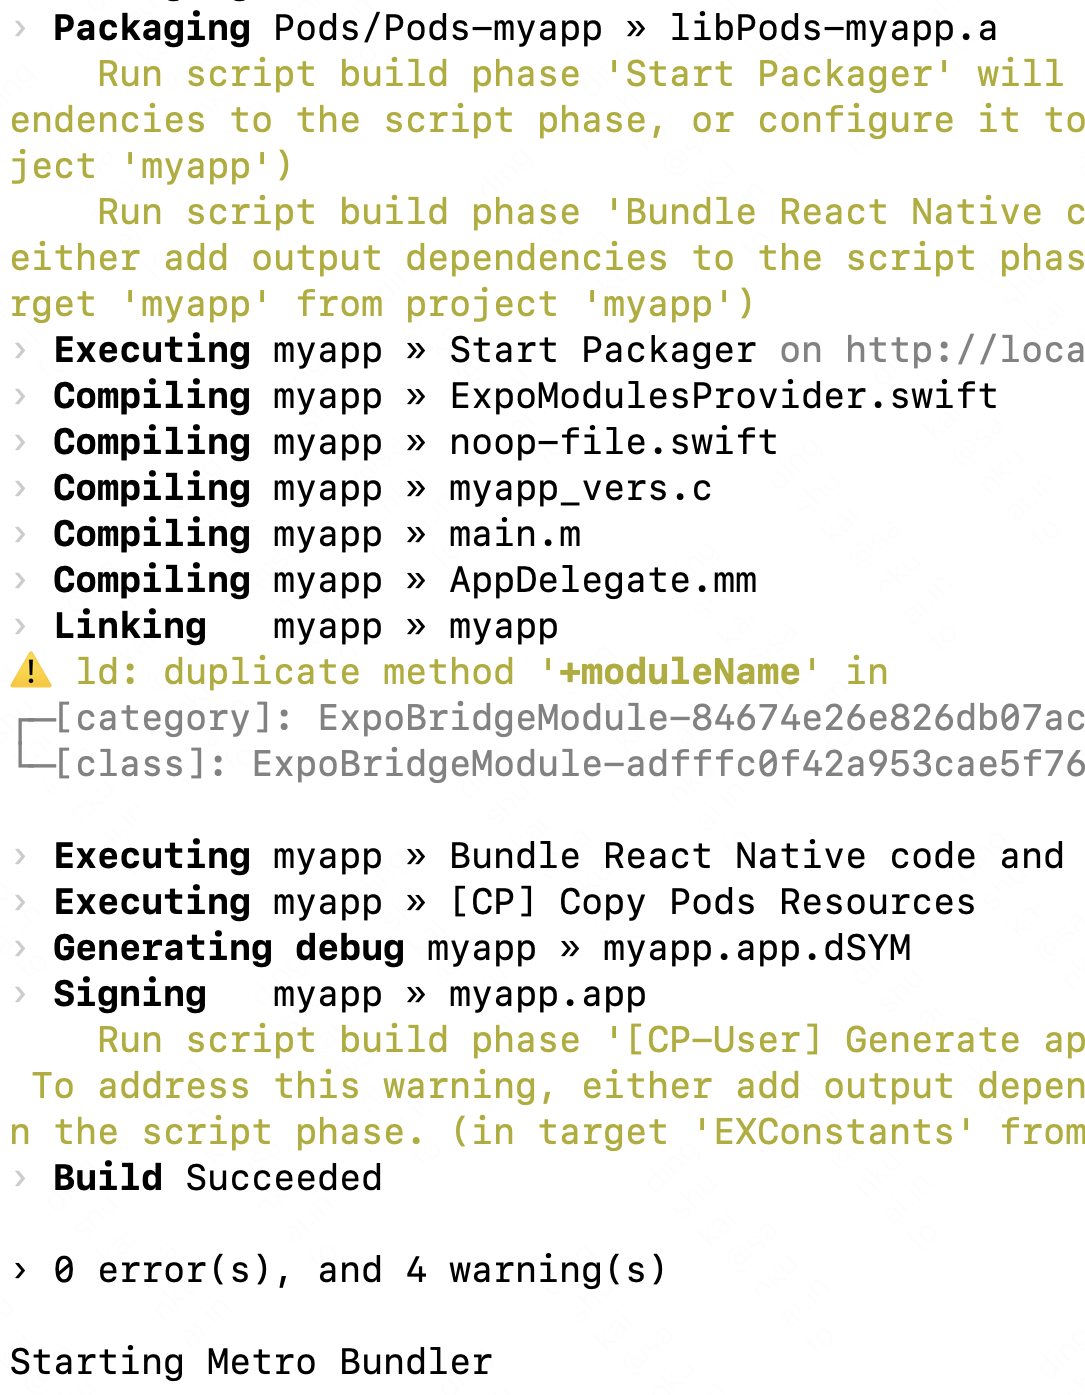The height and width of the screenshot is (1395, 1085).
Task: Click the chevron beside Compiling ExpoModulesProvider.swift
Action: [x=18, y=395]
